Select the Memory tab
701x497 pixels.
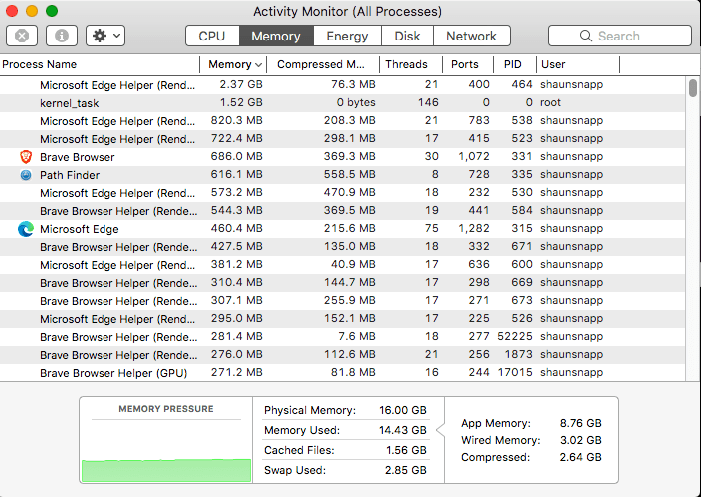coord(276,36)
